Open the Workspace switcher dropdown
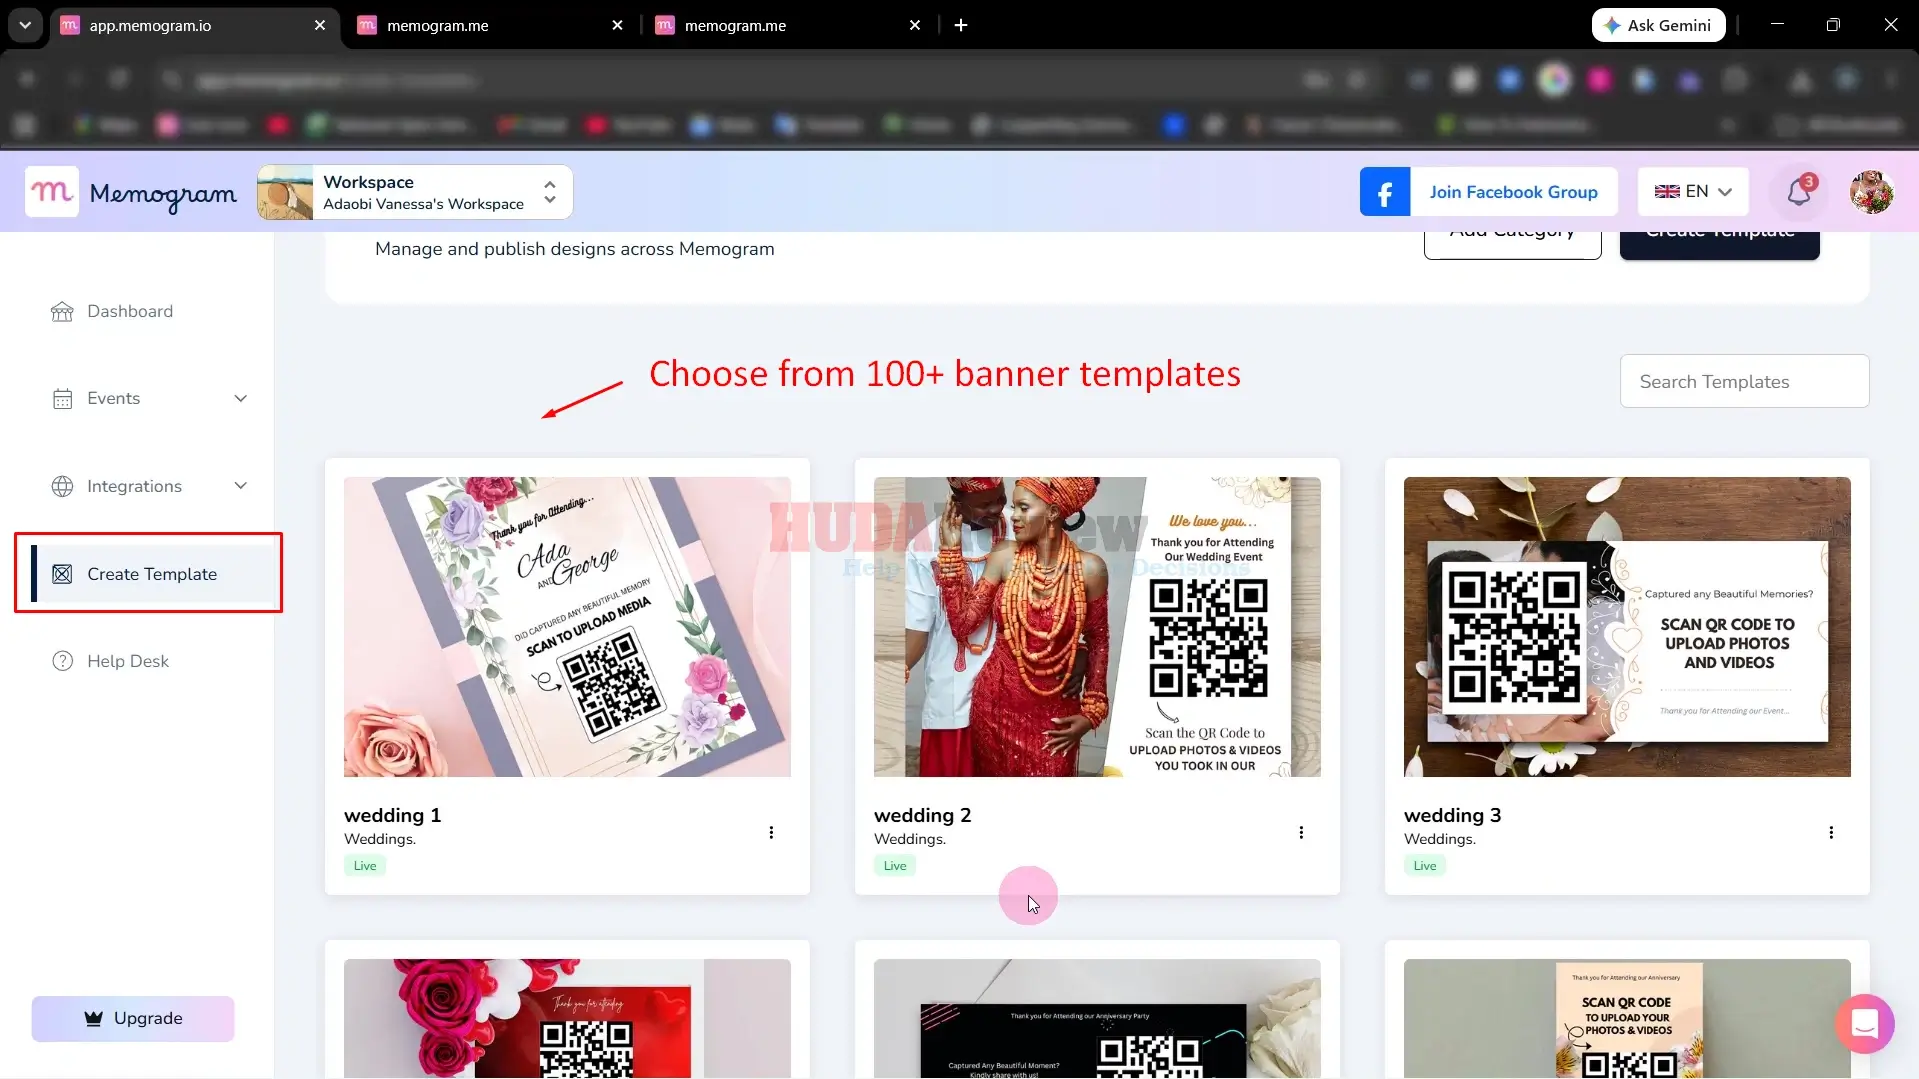Screen dimensions: 1919x1079 tap(415, 192)
